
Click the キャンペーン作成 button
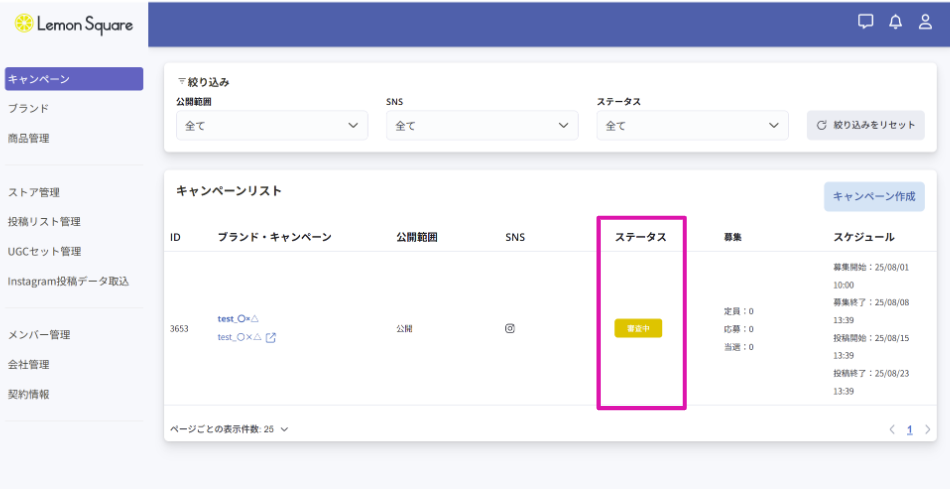(x=873, y=197)
